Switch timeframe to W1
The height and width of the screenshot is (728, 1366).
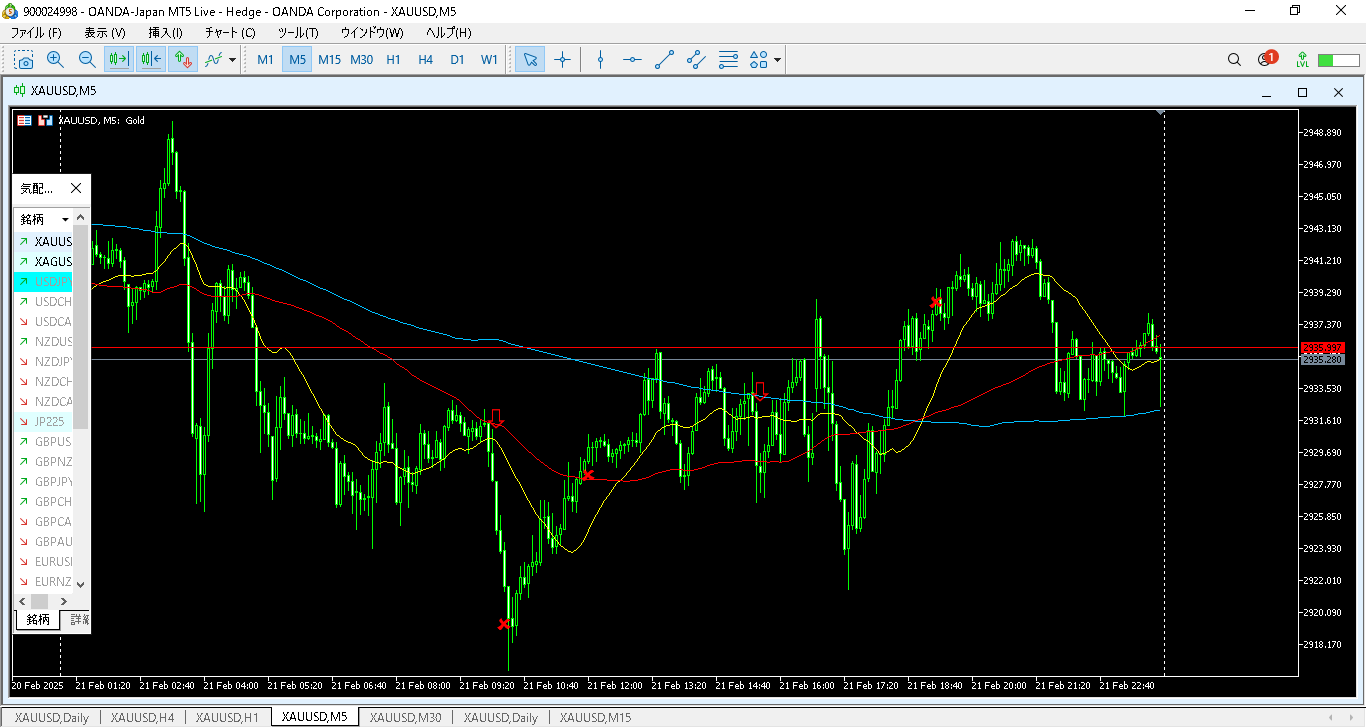pyautogui.click(x=489, y=60)
